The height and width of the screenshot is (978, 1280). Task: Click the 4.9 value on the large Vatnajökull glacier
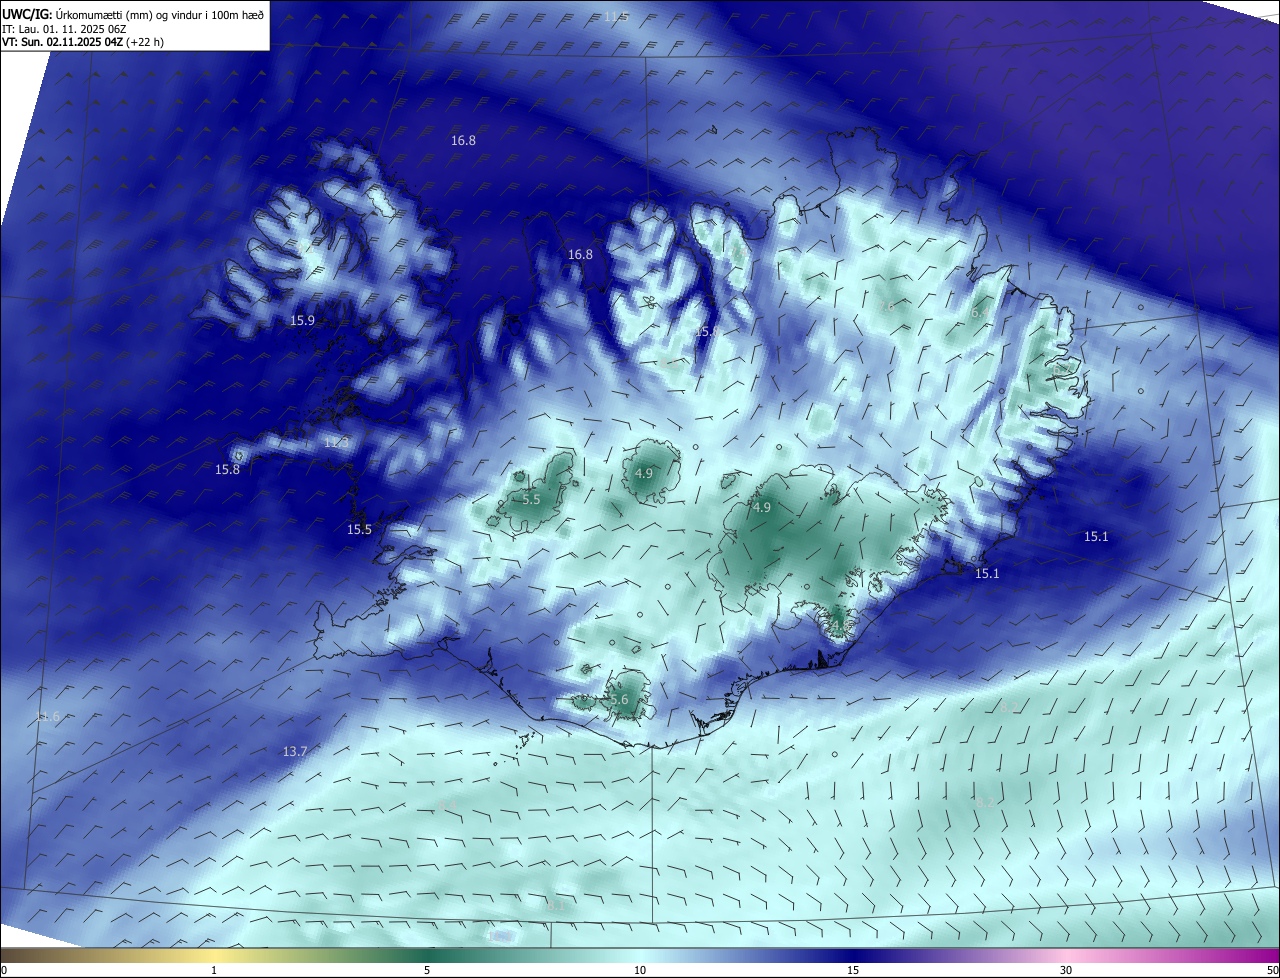[762, 508]
